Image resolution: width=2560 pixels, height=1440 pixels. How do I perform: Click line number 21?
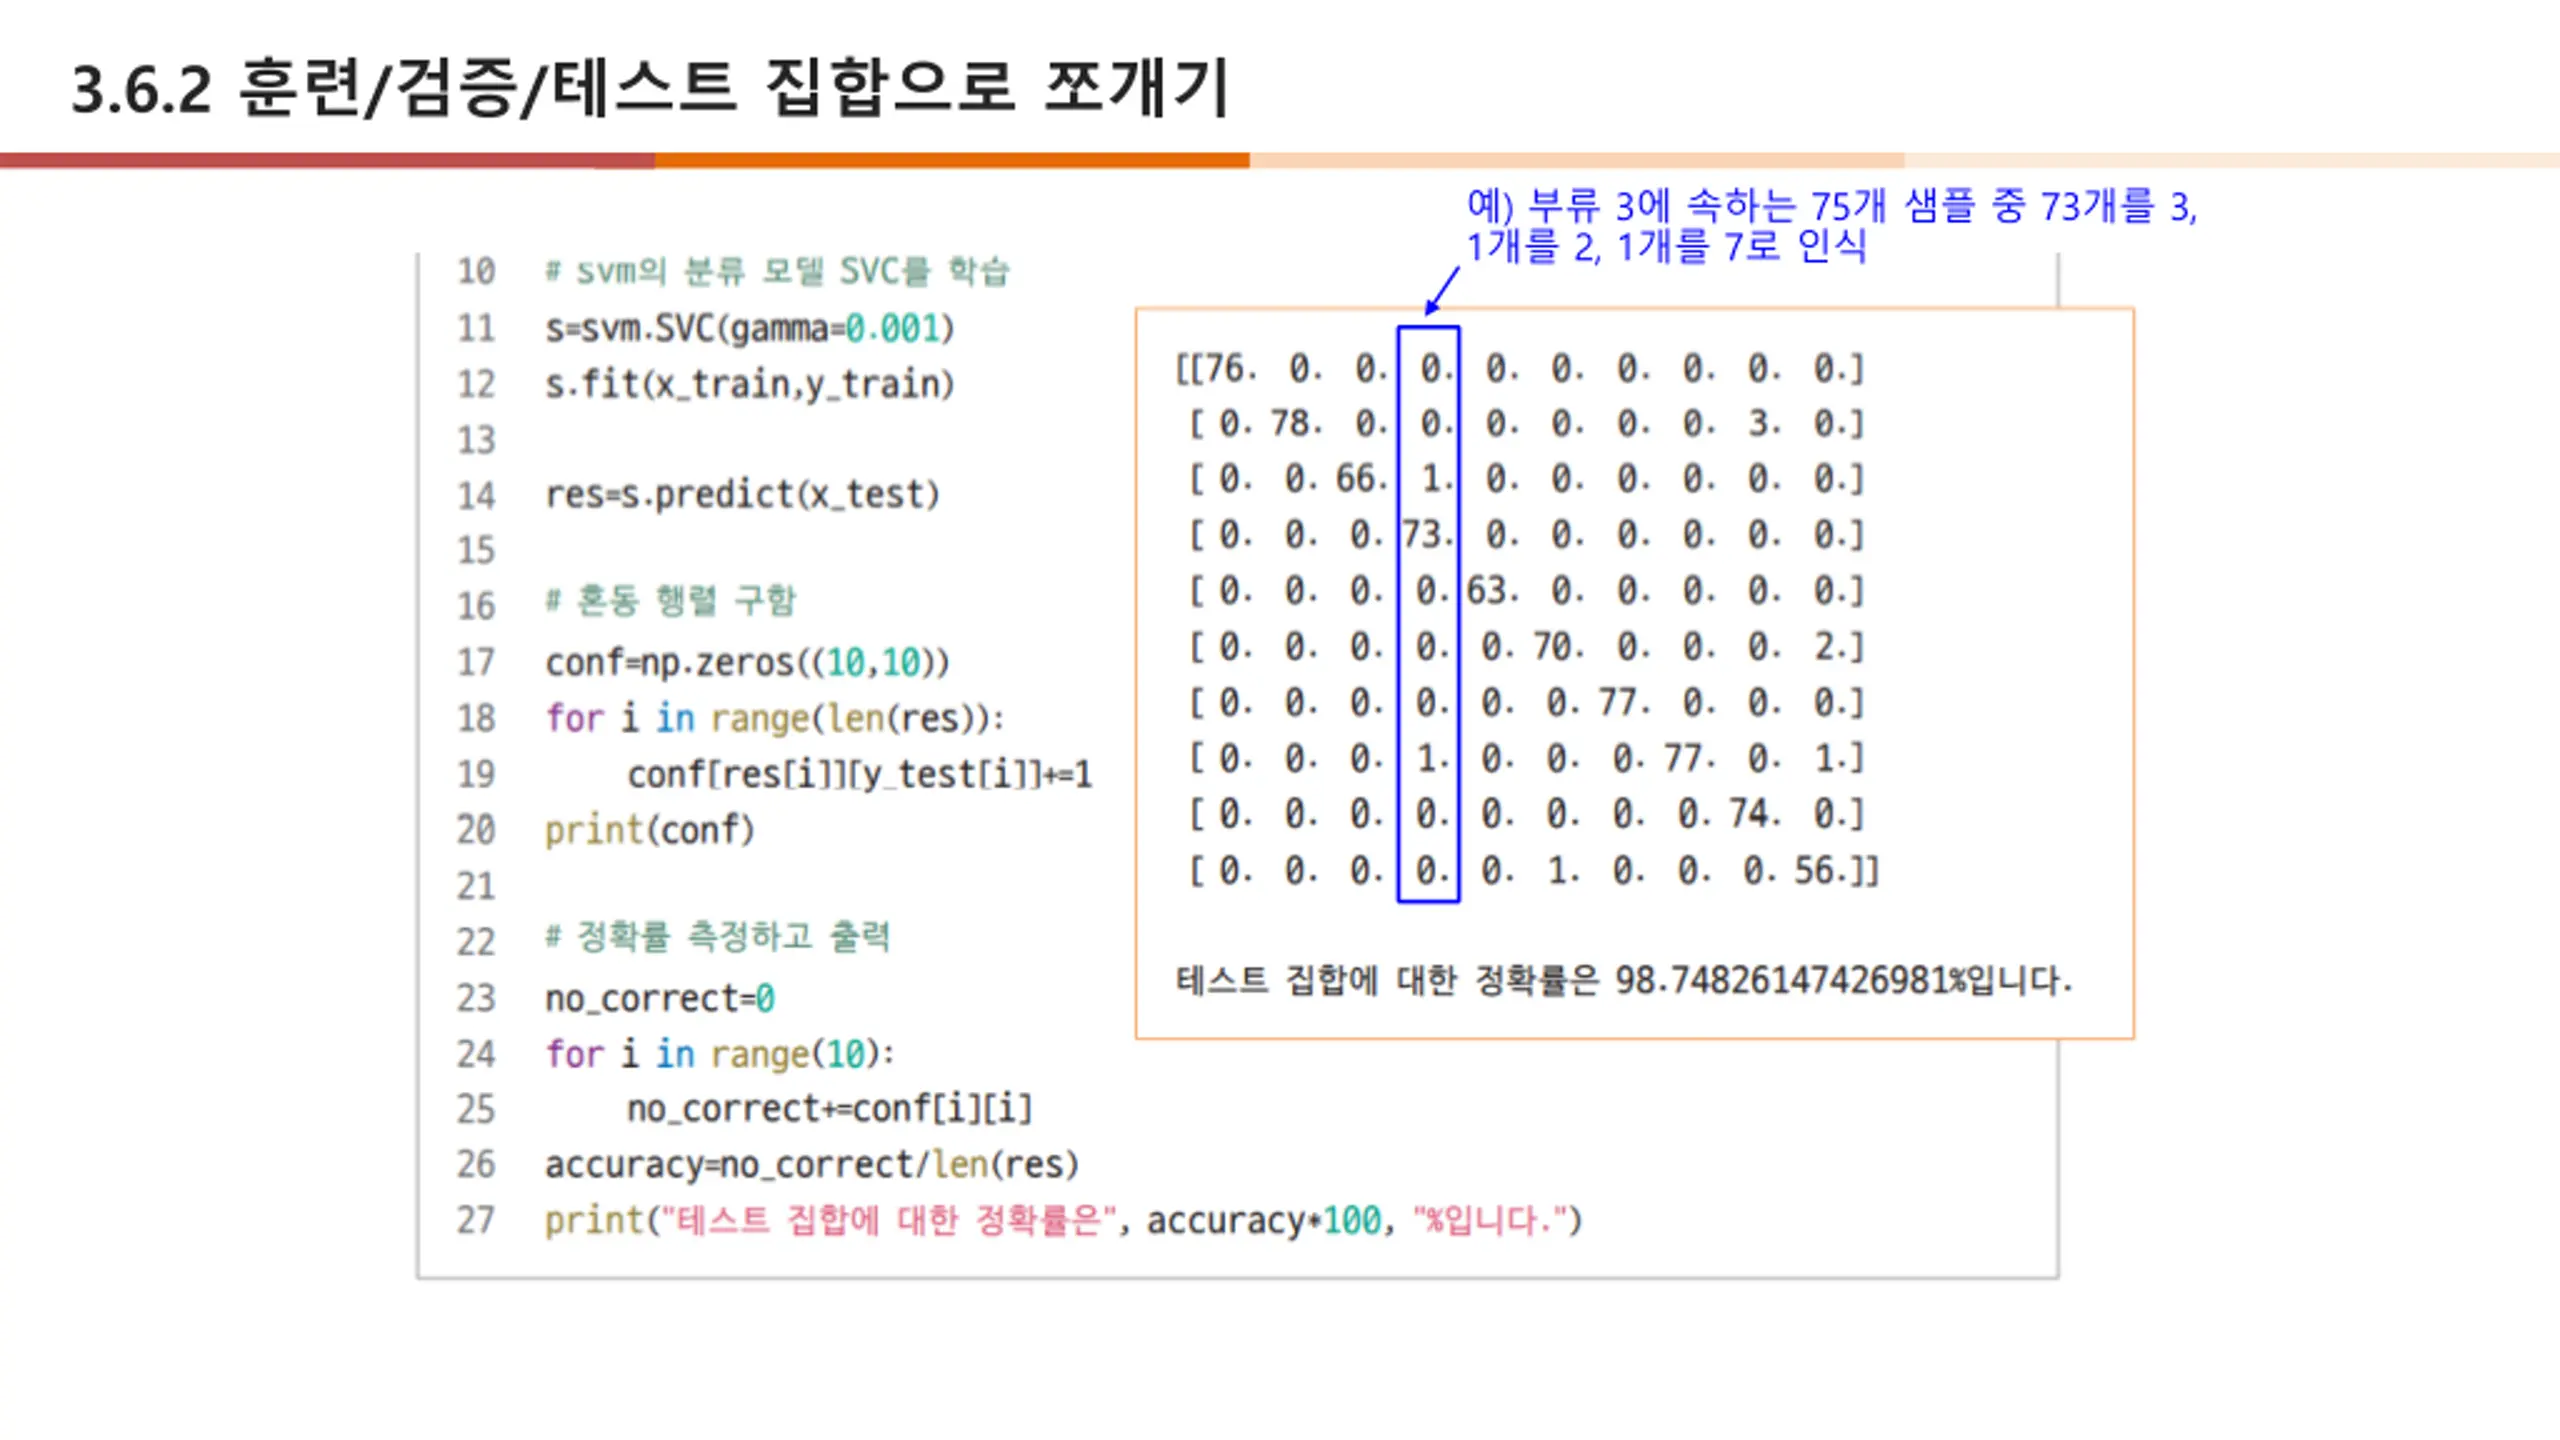(x=476, y=886)
